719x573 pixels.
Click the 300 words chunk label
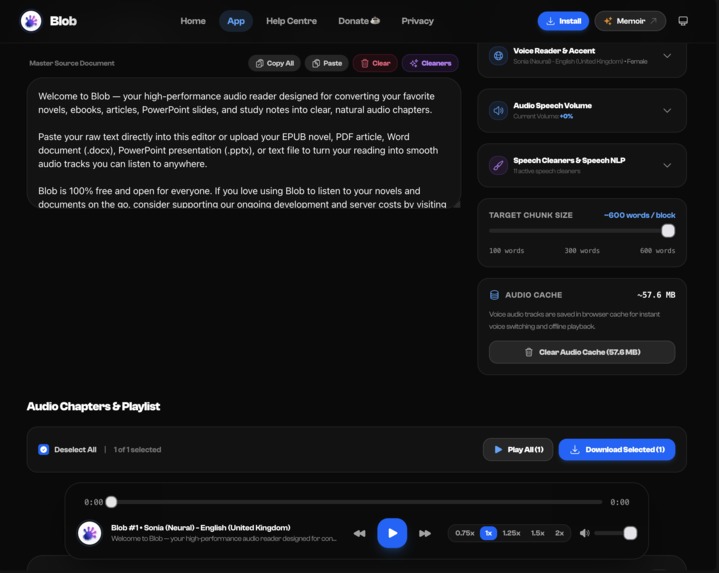582,251
